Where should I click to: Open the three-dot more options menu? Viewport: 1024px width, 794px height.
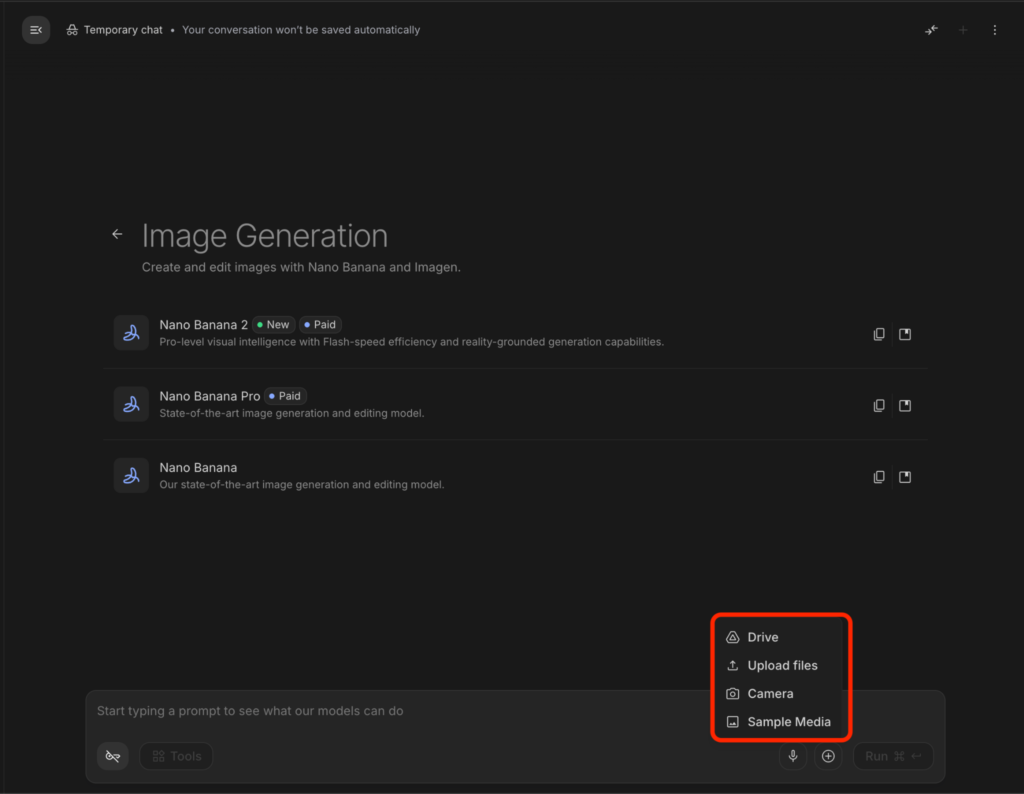(x=995, y=30)
